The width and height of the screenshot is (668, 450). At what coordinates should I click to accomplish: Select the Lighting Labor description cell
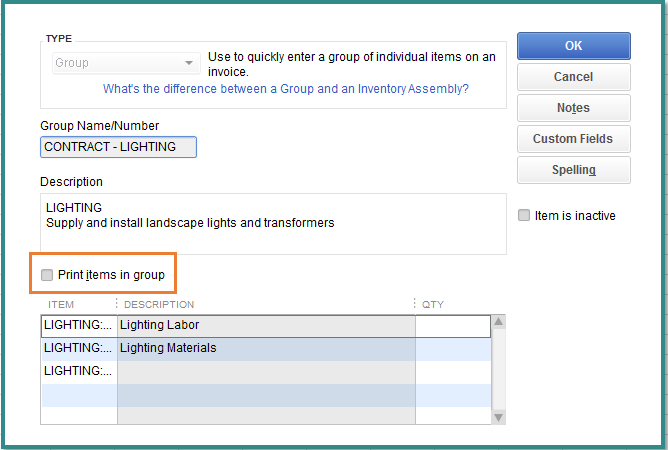click(265, 326)
